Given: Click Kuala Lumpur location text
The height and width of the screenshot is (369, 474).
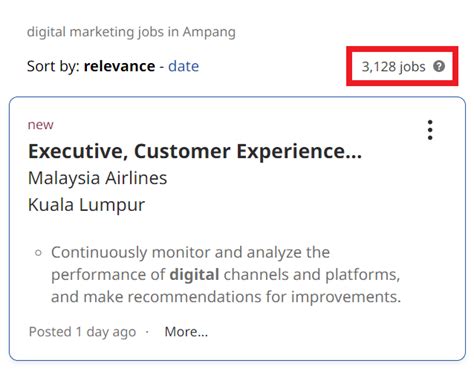Looking at the screenshot, I should click(86, 205).
